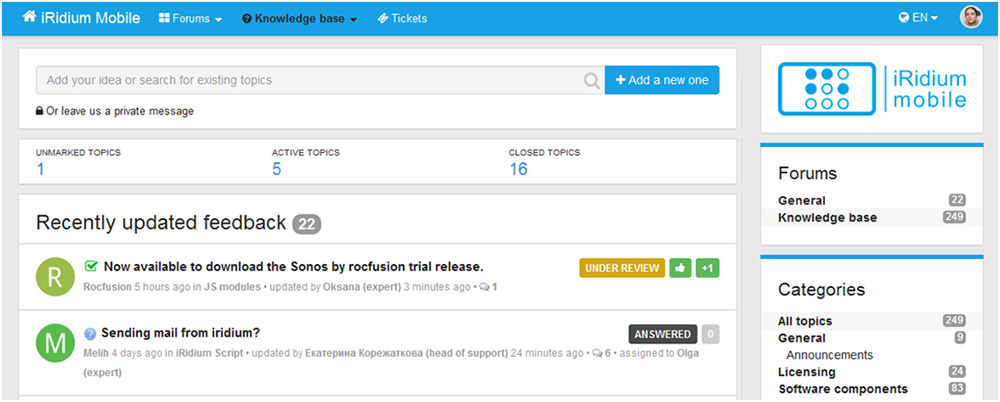Click the search magnifier icon
This screenshot has width=1000, height=402.
(592, 80)
